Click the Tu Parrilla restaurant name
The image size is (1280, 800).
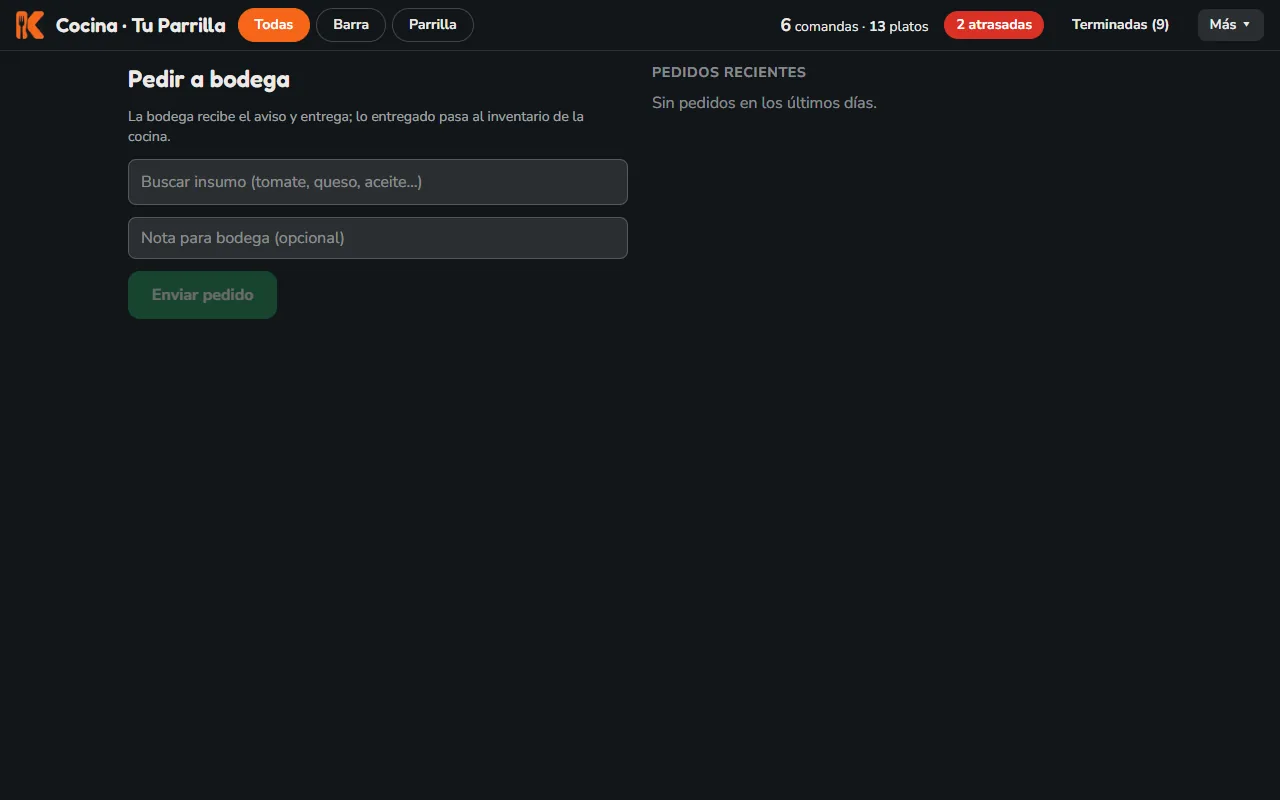click(179, 25)
